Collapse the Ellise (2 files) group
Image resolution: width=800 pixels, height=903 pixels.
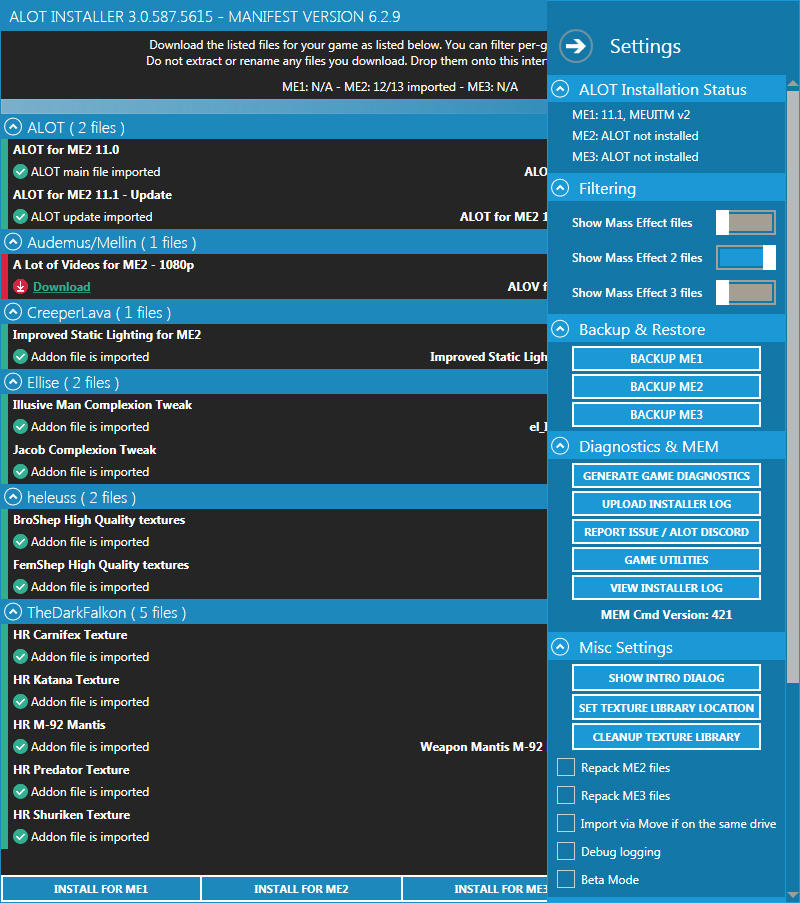click(x=13, y=382)
